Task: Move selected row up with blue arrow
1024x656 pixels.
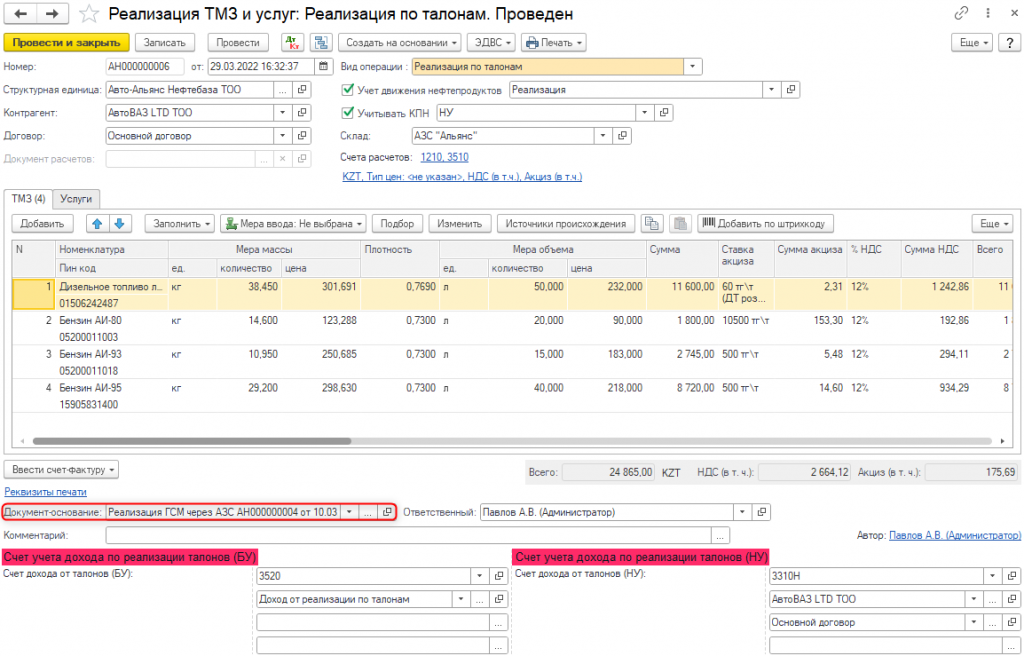Action: click(98, 224)
